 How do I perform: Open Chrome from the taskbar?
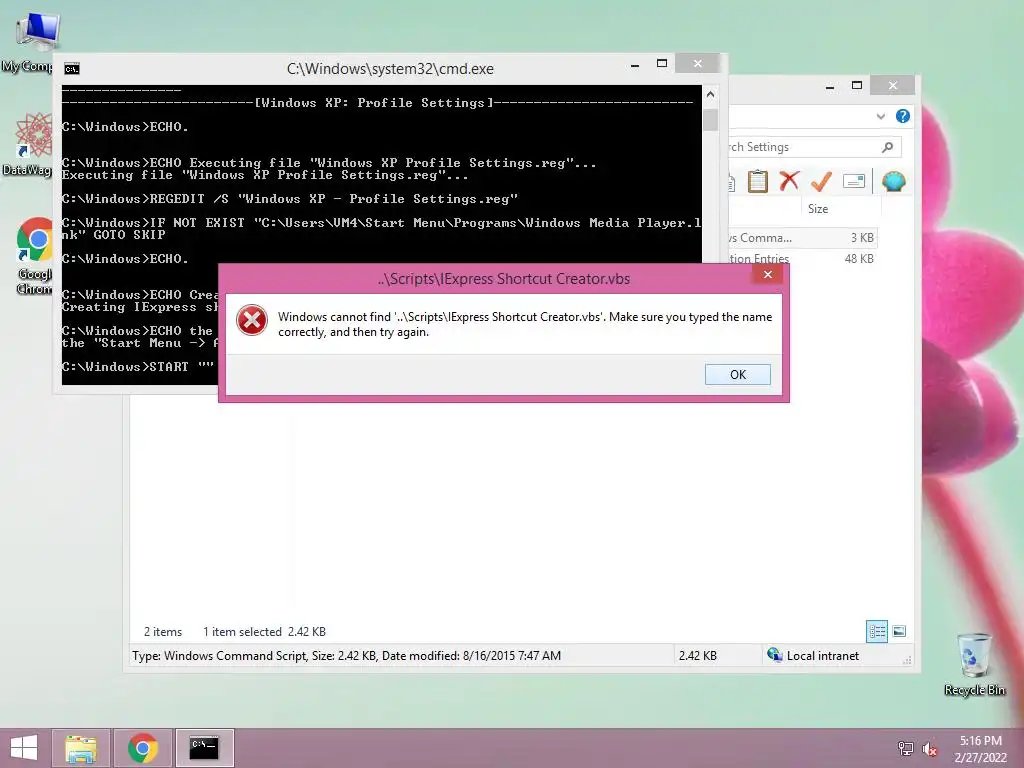click(142, 748)
